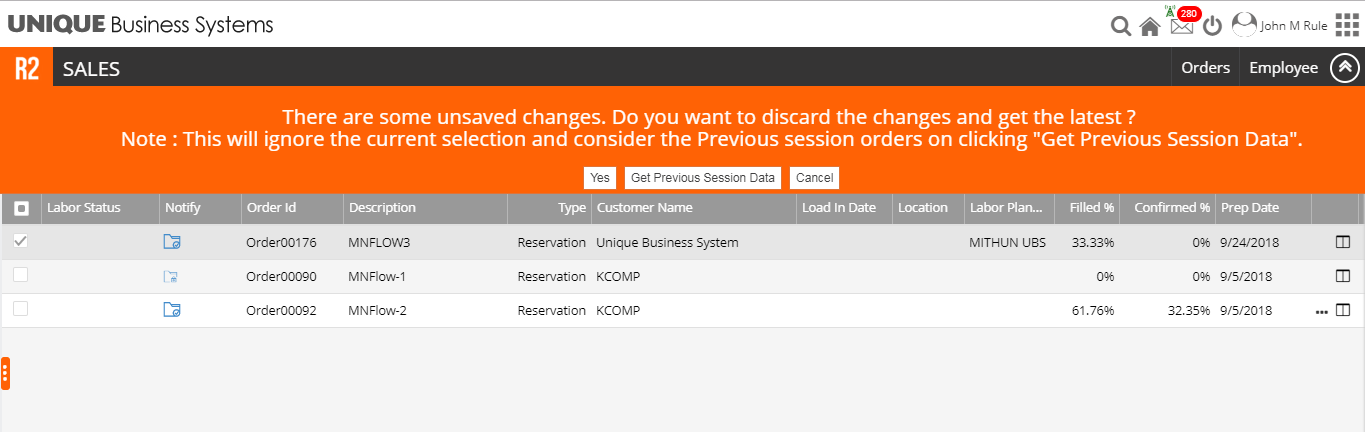Go to the home icon

pyautogui.click(x=1150, y=27)
